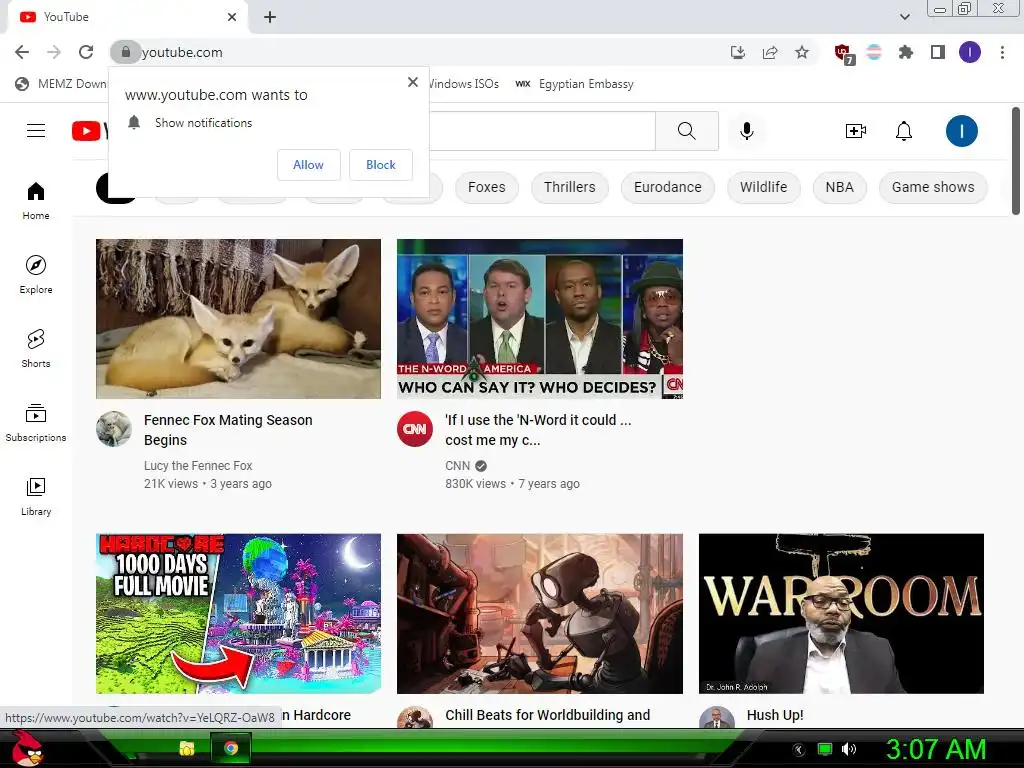Open the Create video camera icon

(856, 131)
